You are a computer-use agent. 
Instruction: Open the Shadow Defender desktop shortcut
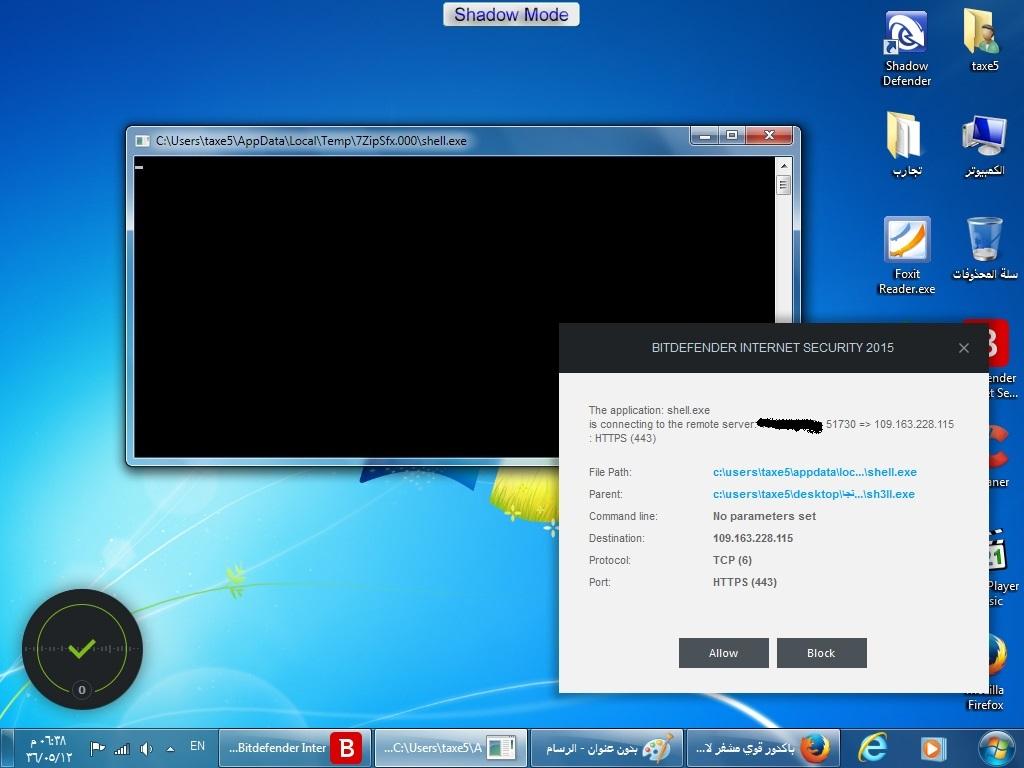906,48
